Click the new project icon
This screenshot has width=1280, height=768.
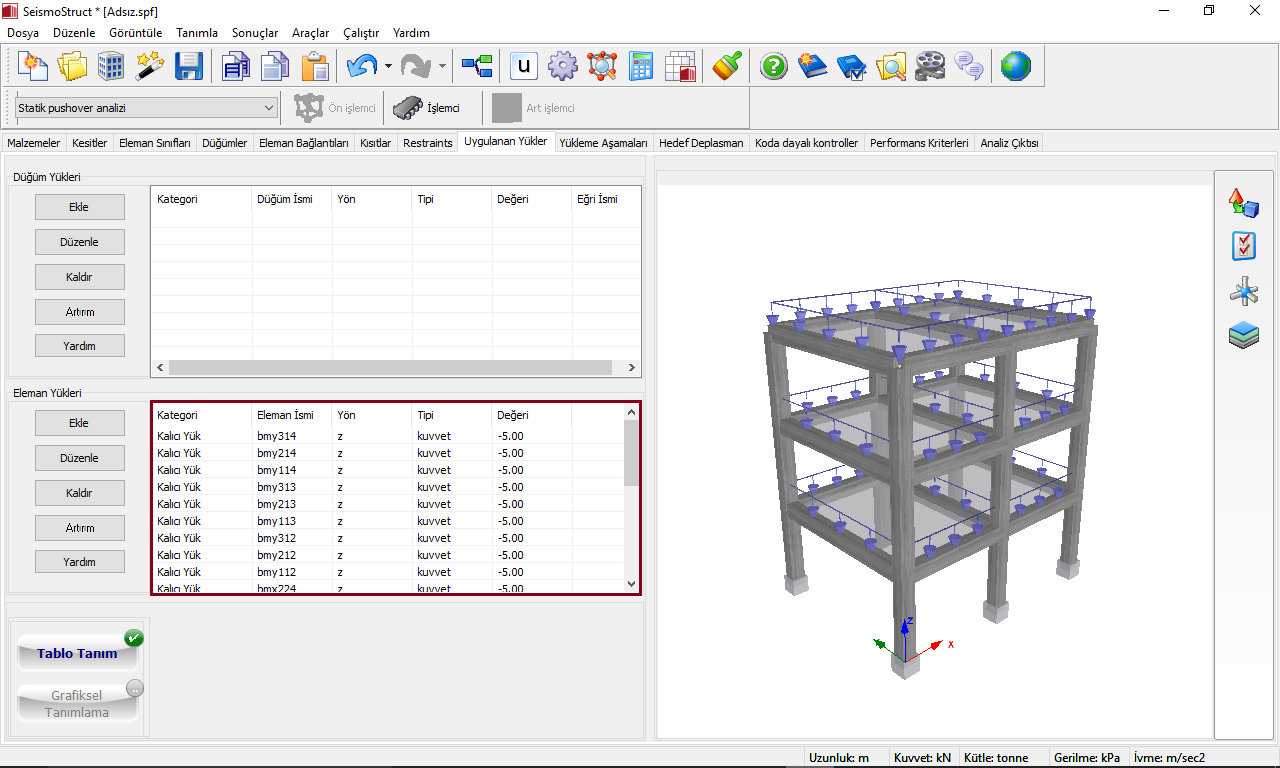point(34,67)
